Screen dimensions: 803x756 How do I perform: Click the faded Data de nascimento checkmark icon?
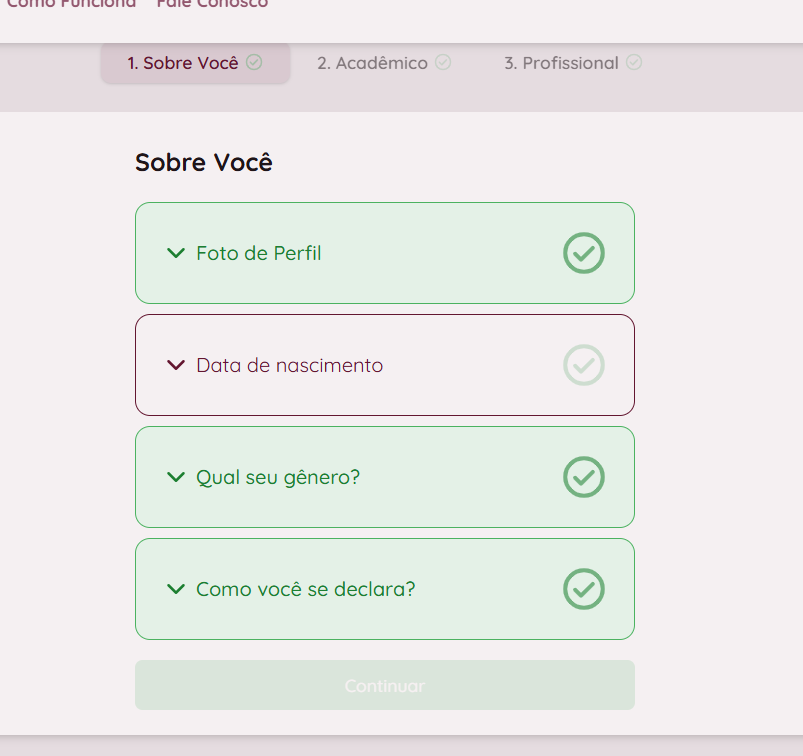pos(584,365)
